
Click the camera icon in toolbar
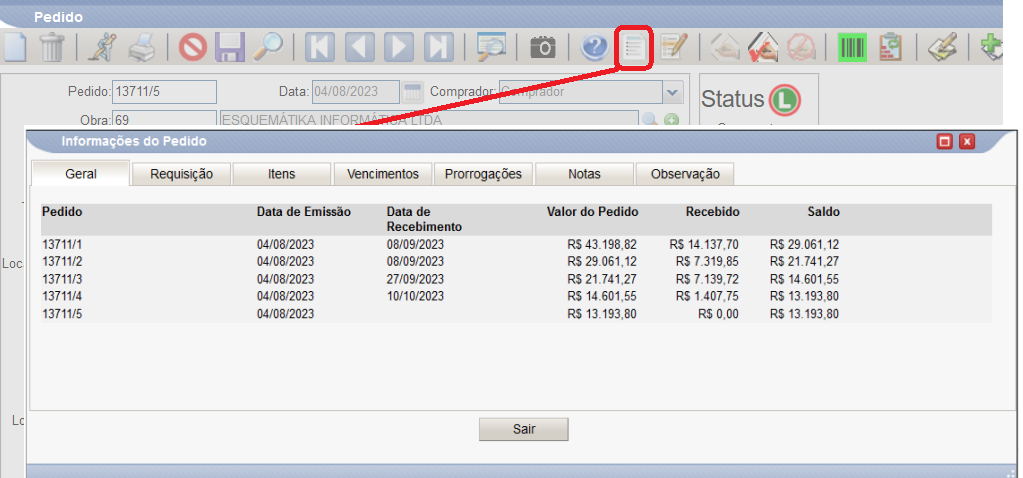[x=542, y=48]
